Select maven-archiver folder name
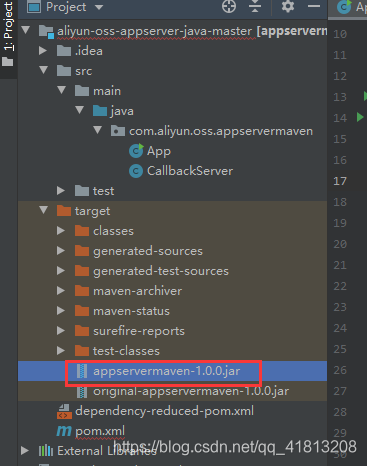Screen dimensions: 367x466 (x=137, y=291)
